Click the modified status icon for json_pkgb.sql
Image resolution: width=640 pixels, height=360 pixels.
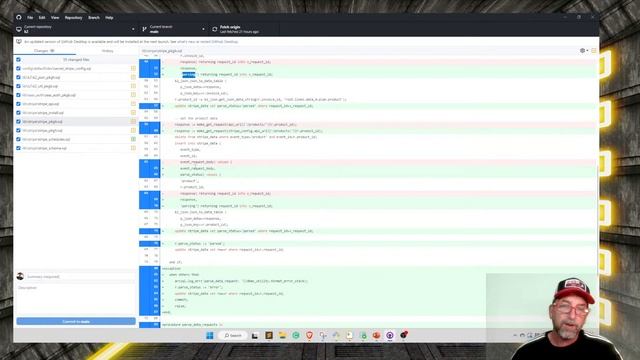pyautogui.click(x=133, y=78)
